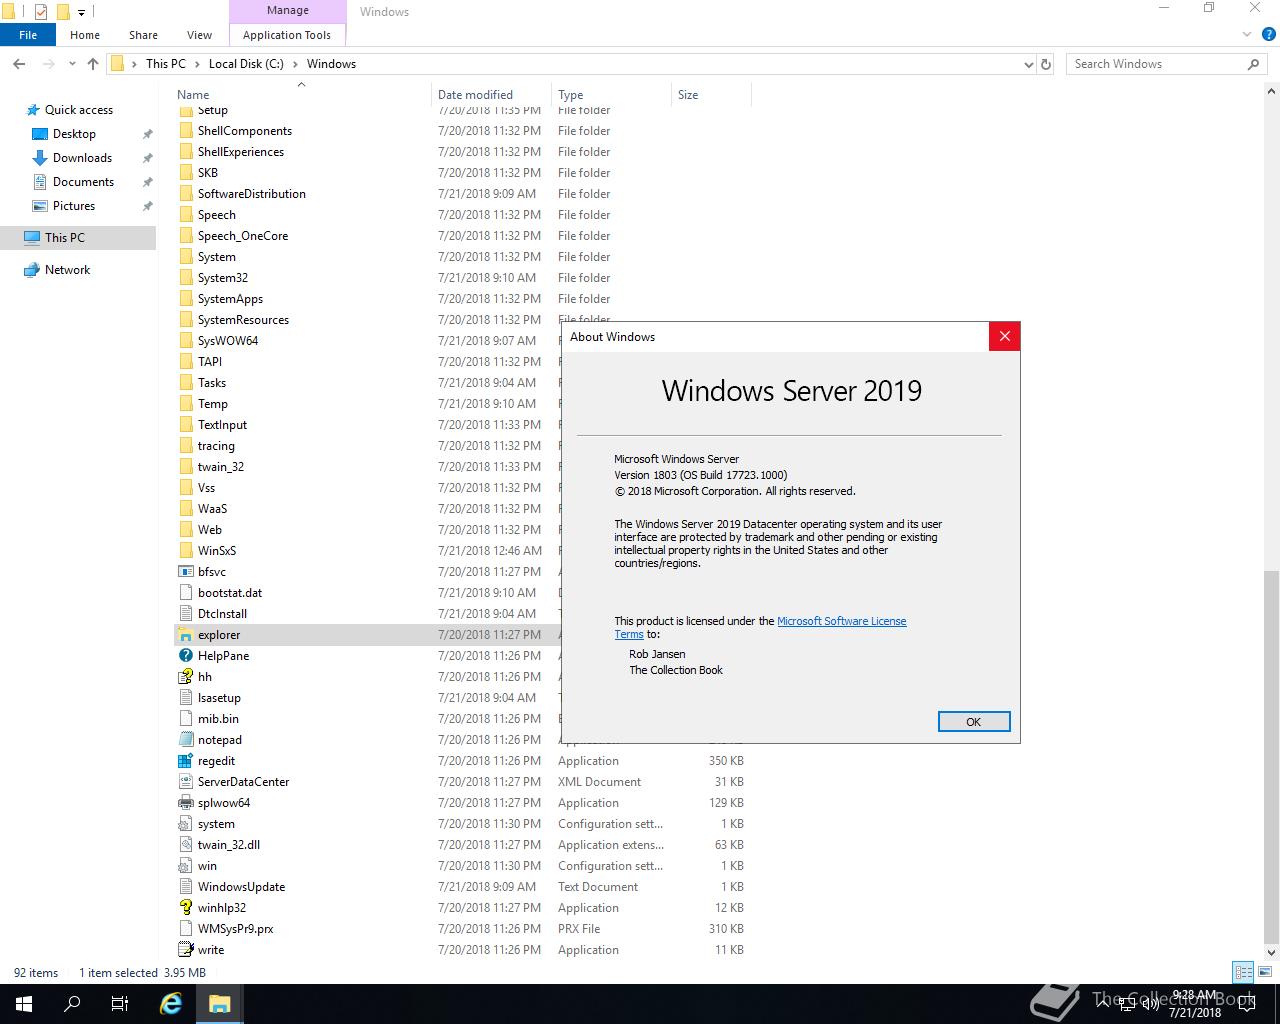Go up one folder level arrow

[x=93, y=64]
